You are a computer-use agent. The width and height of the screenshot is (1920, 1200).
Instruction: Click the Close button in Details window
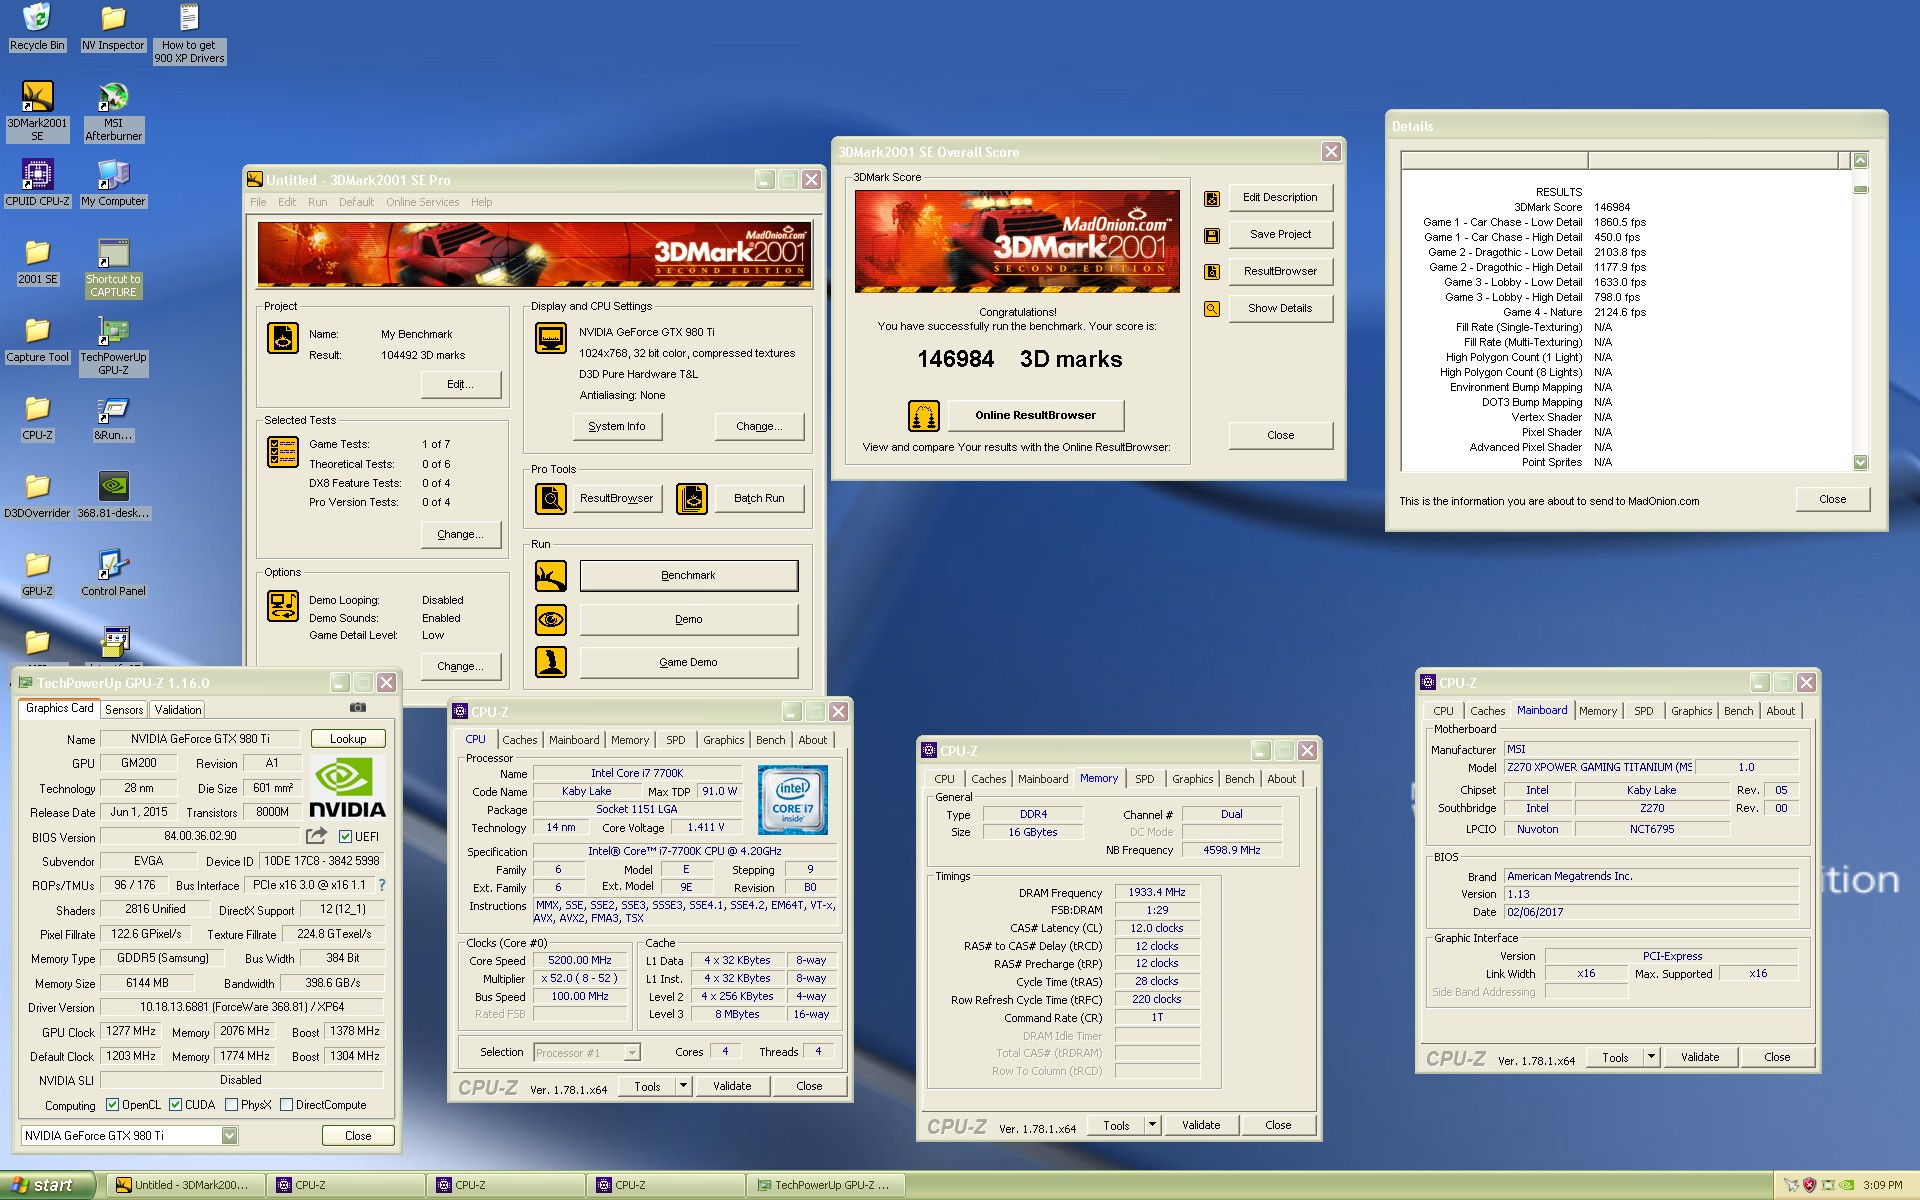1832,500
